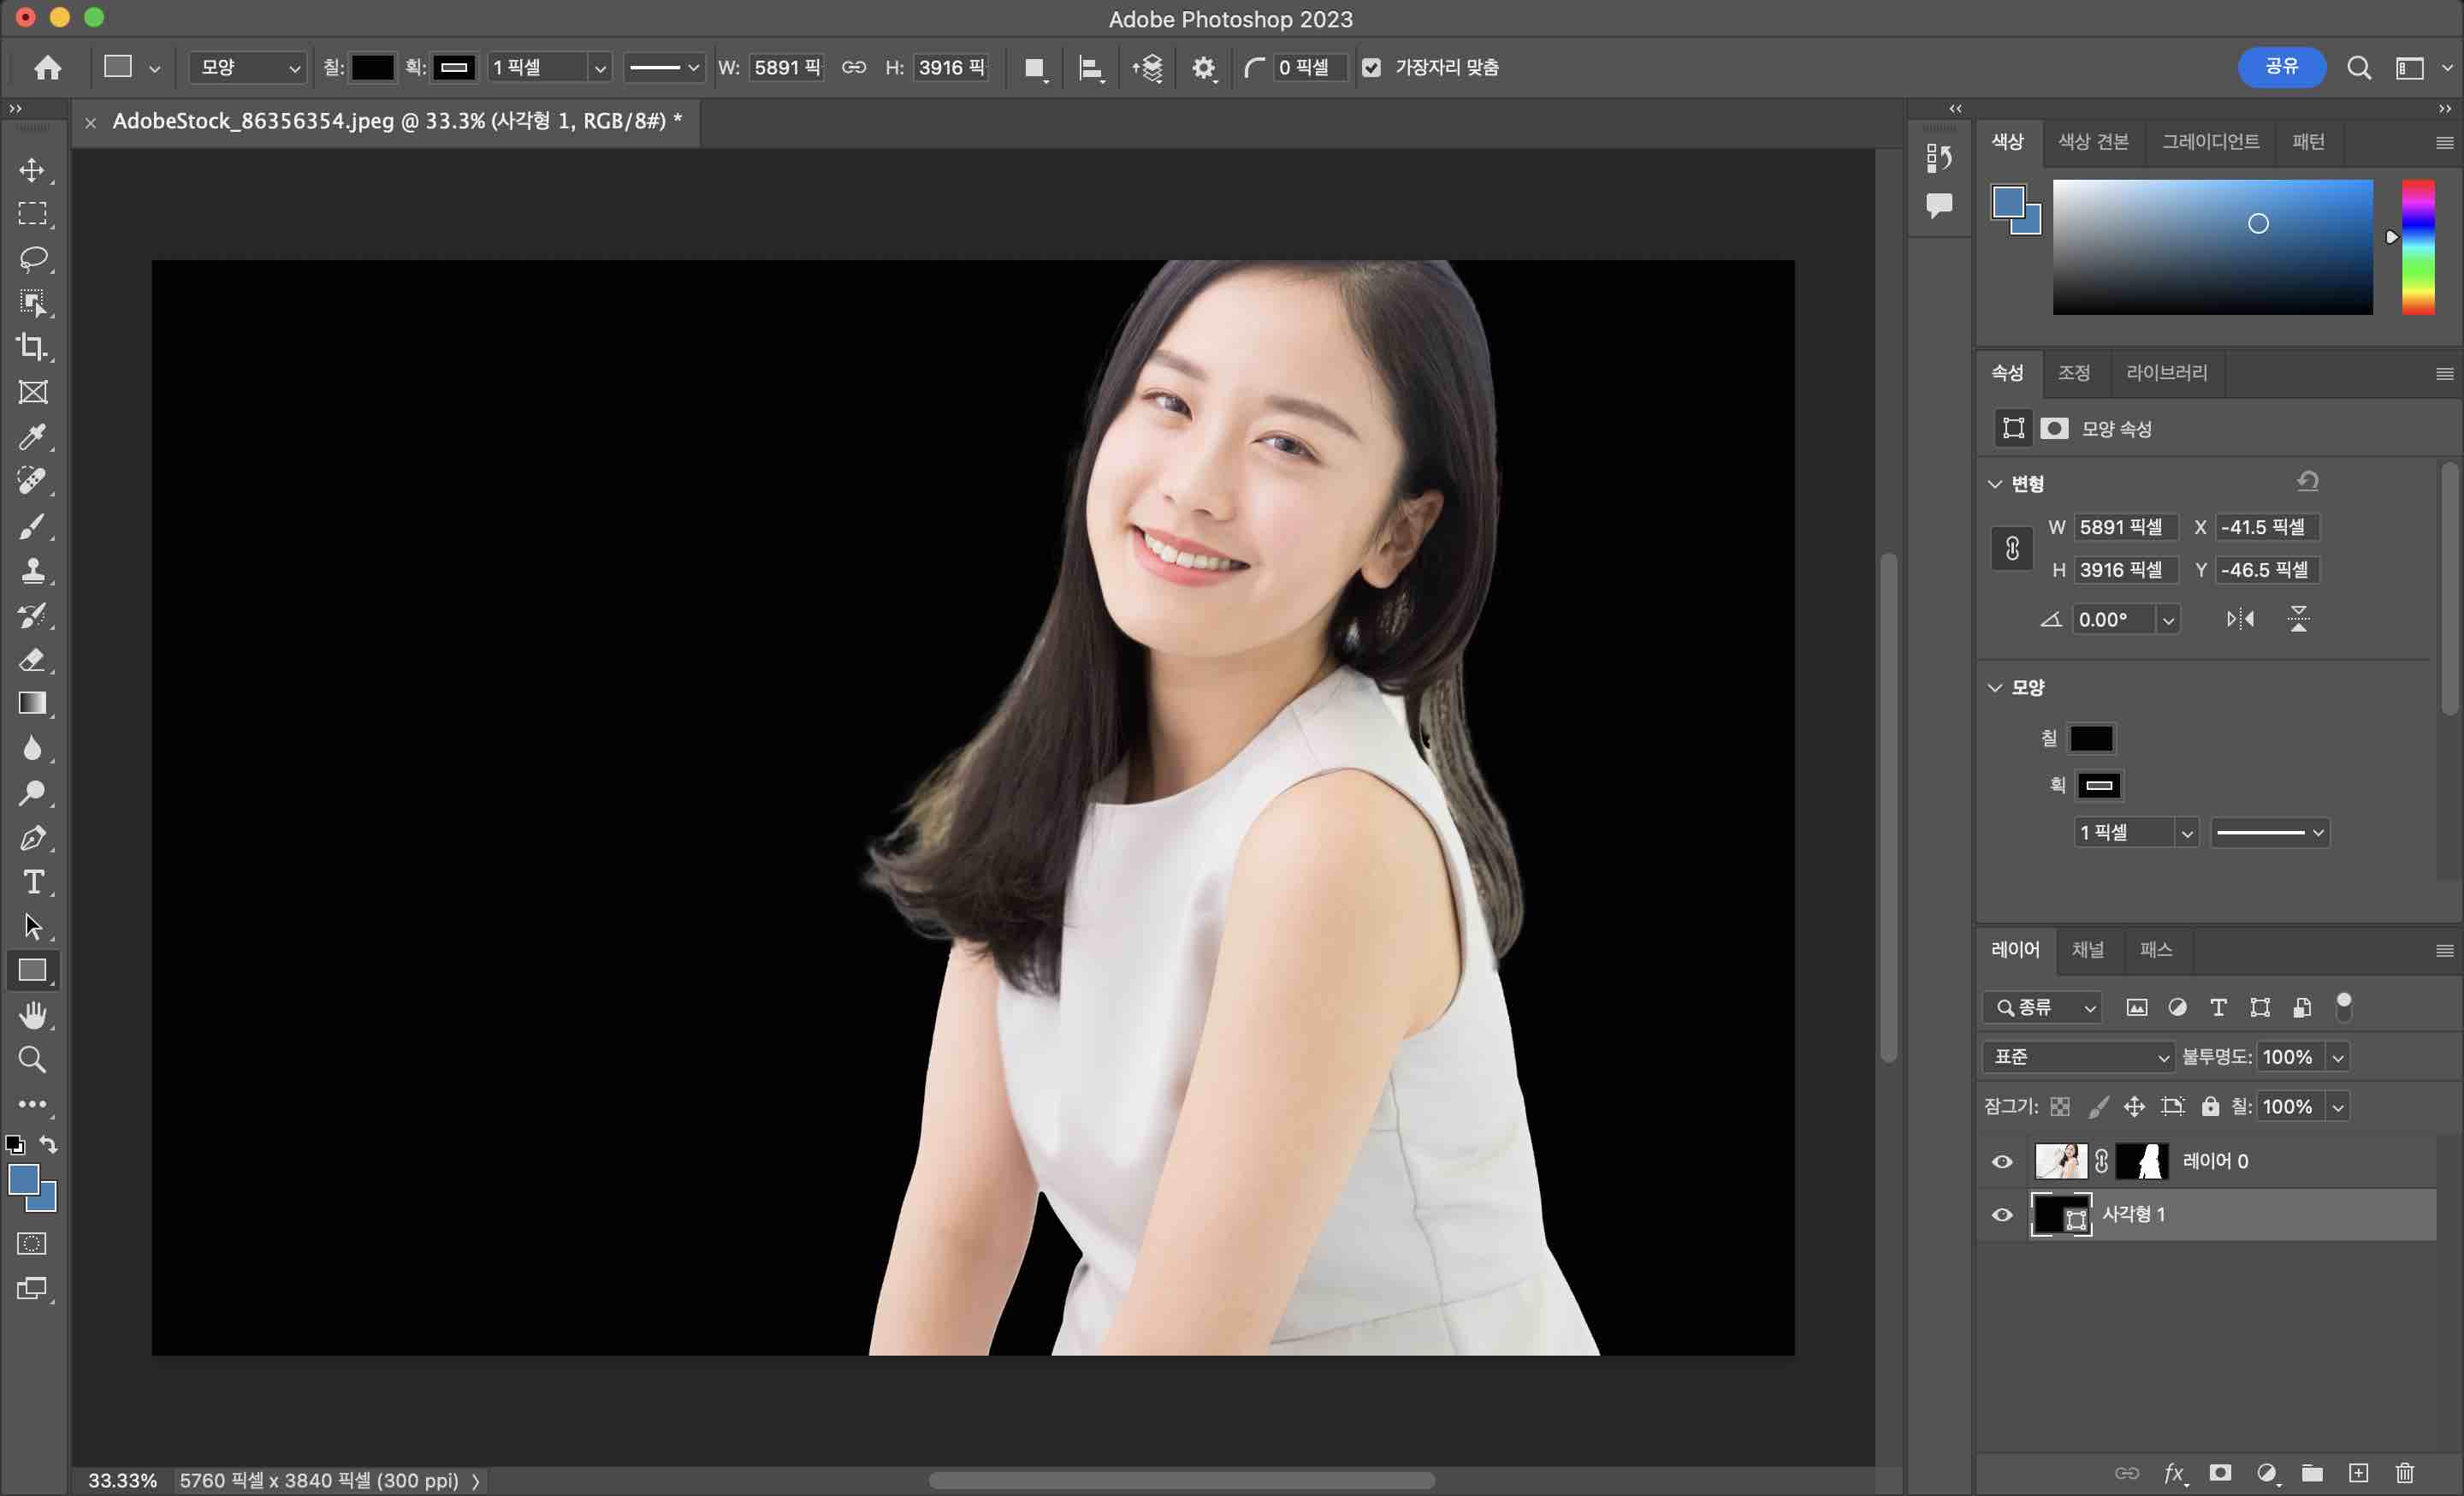This screenshot has width=2464, height=1496.
Task: Click the 칠 fill swatch in properties
Action: coord(2090,739)
